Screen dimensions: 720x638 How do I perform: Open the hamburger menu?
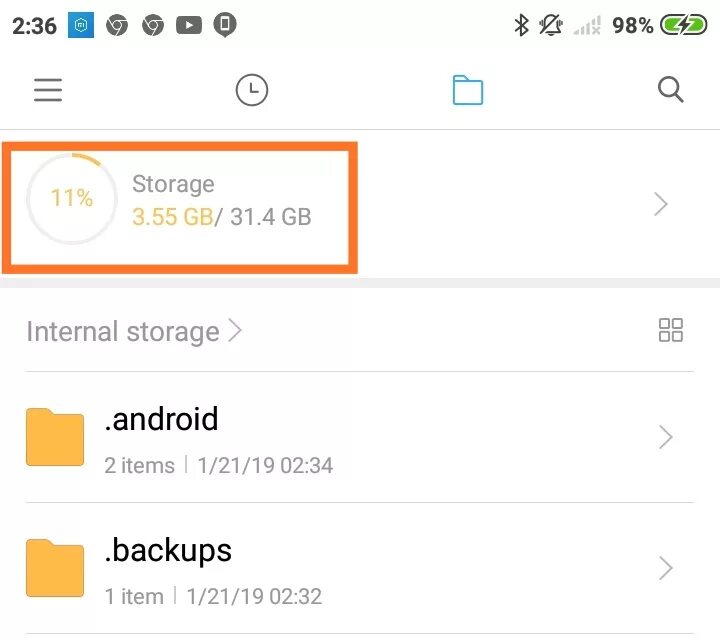pyautogui.click(x=48, y=90)
